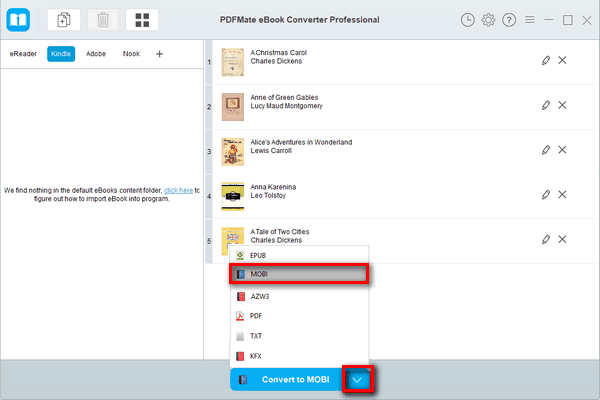The height and width of the screenshot is (400, 600).
Task: Select the Kindle tab
Action: 61,54
